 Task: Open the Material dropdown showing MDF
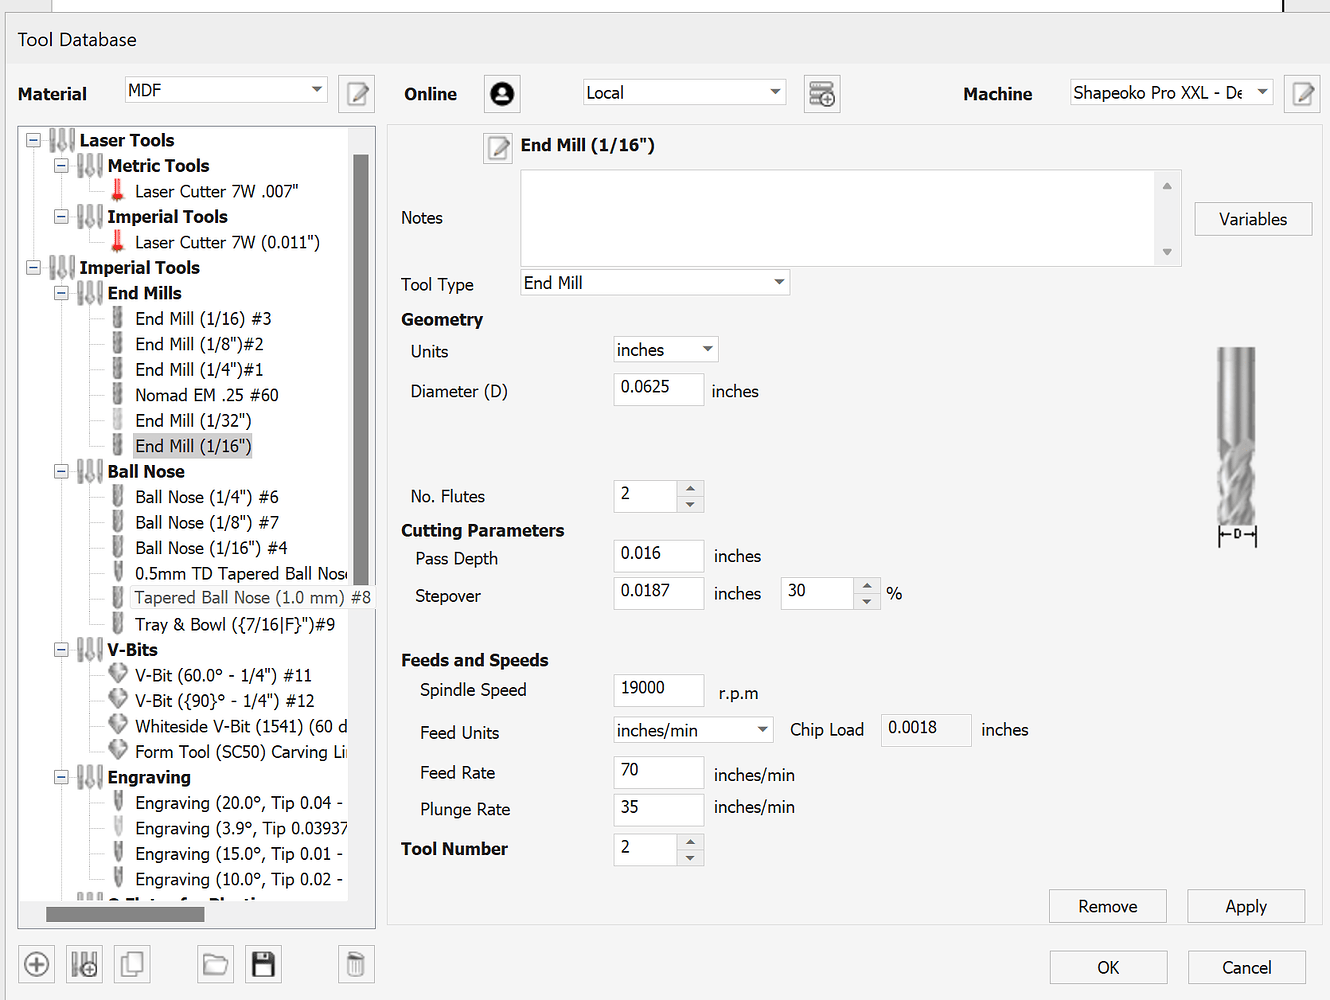click(227, 90)
